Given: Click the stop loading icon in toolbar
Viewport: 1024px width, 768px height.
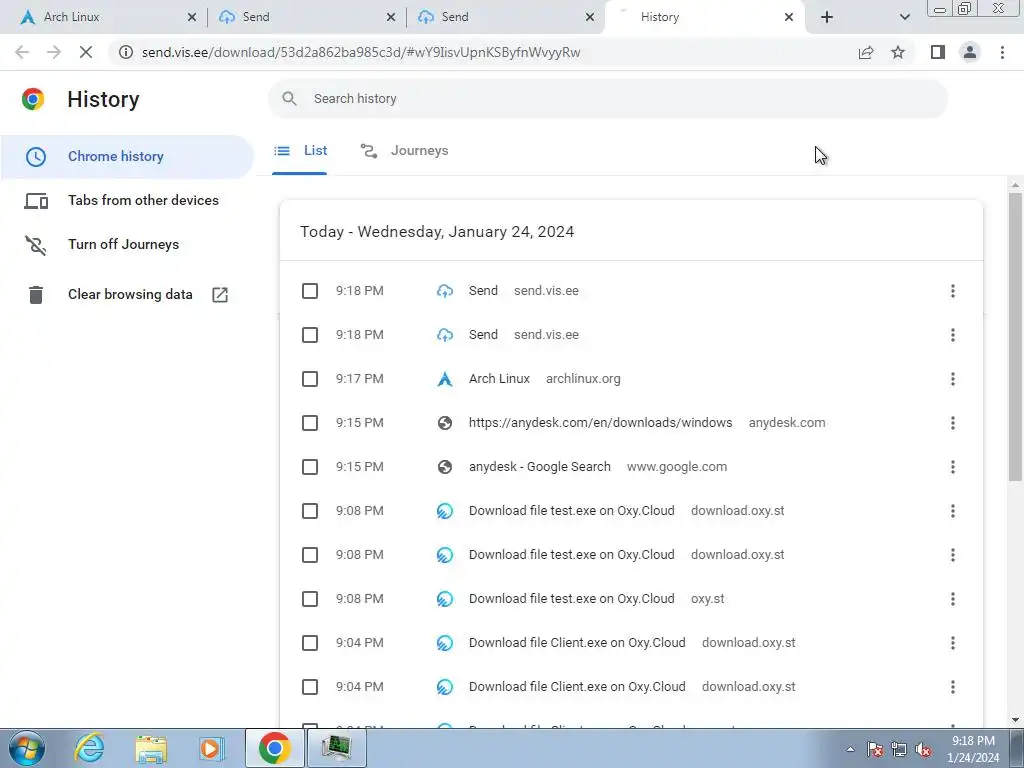Looking at the screenshot, I should [x=86, y=52].
